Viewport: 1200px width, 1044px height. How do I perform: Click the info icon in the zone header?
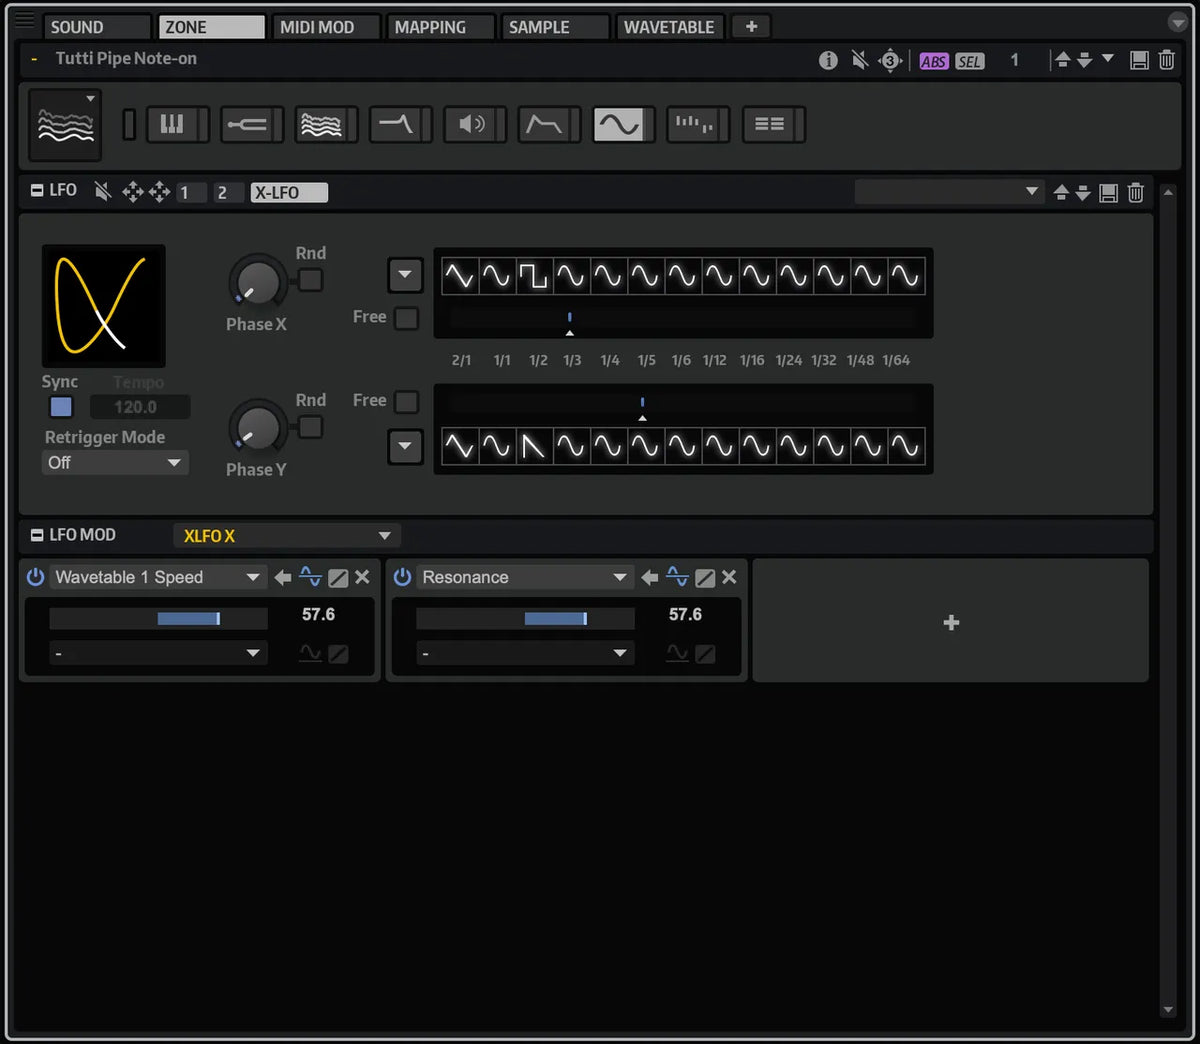828,60
